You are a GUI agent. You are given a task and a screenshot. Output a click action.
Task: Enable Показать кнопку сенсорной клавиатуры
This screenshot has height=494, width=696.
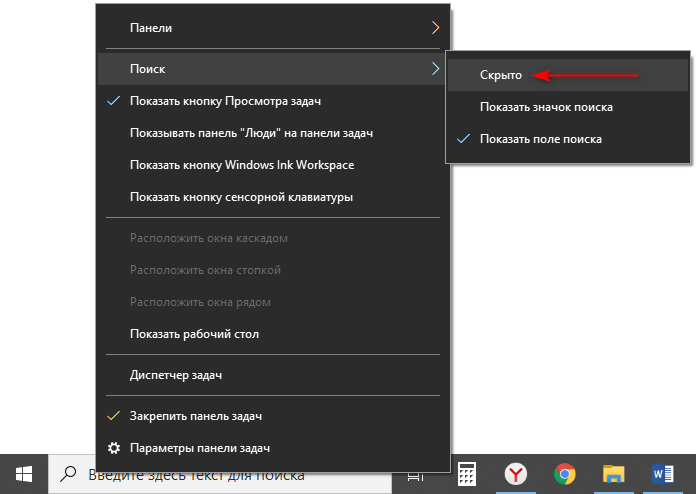tap(273, 197)
